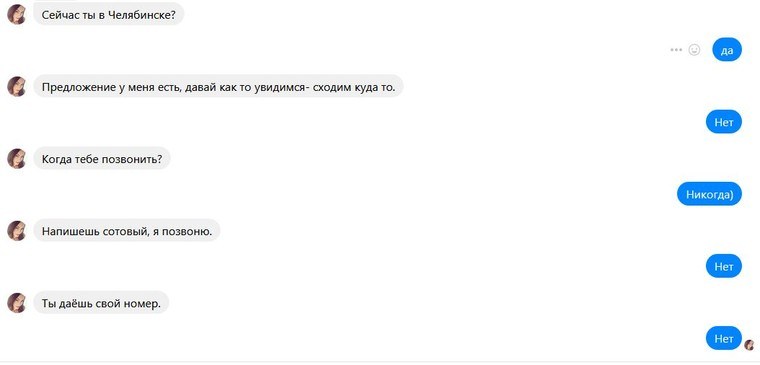Open avatar beside "Предложение у меня есть" message

(x=16, y=86)
